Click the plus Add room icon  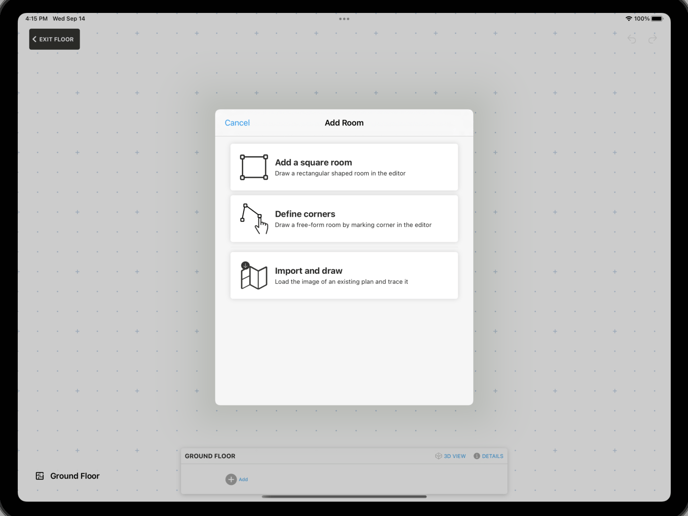point(231,479)
